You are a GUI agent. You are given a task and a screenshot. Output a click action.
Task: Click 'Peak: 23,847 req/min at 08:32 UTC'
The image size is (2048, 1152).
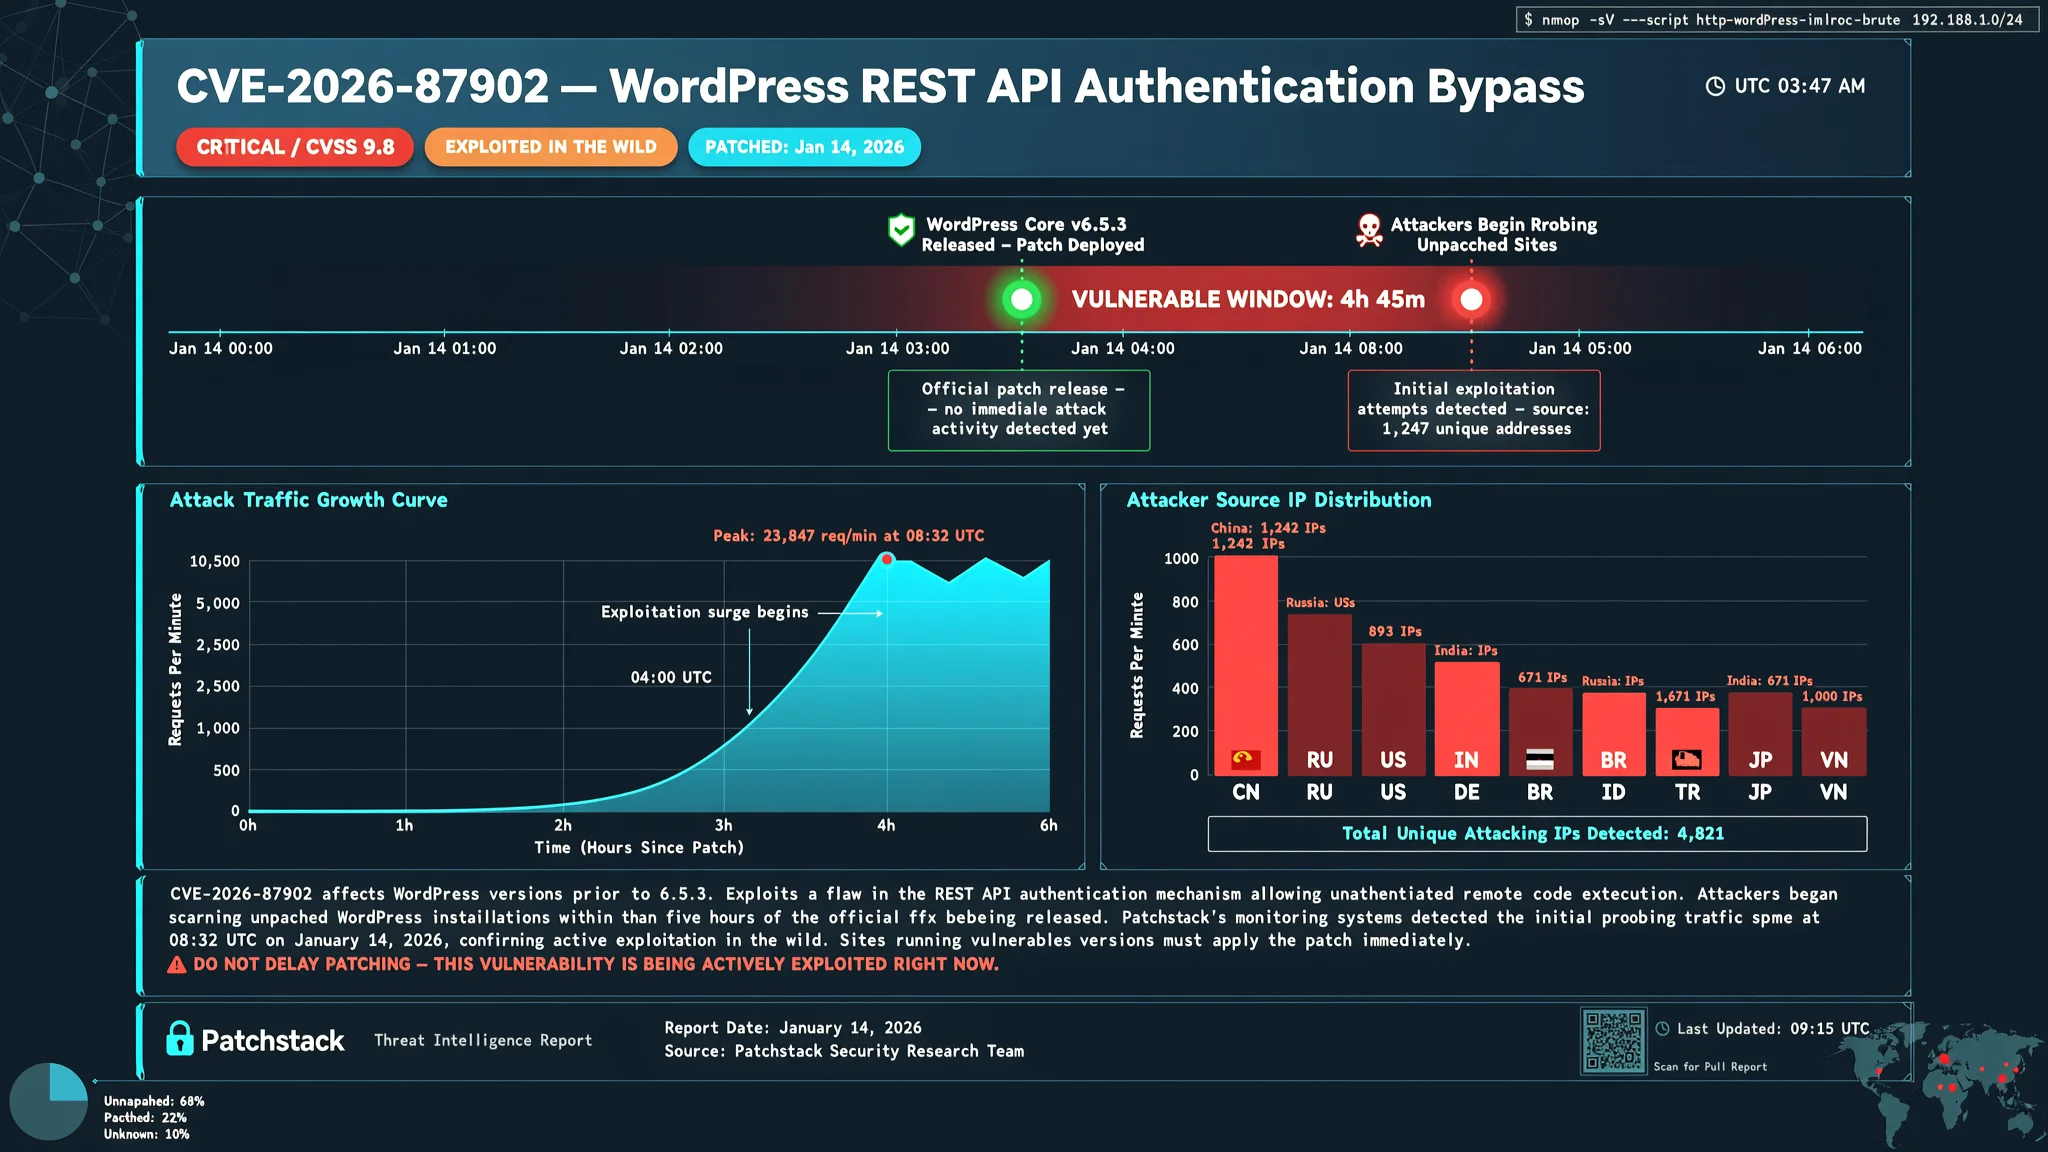click(848, 536)
